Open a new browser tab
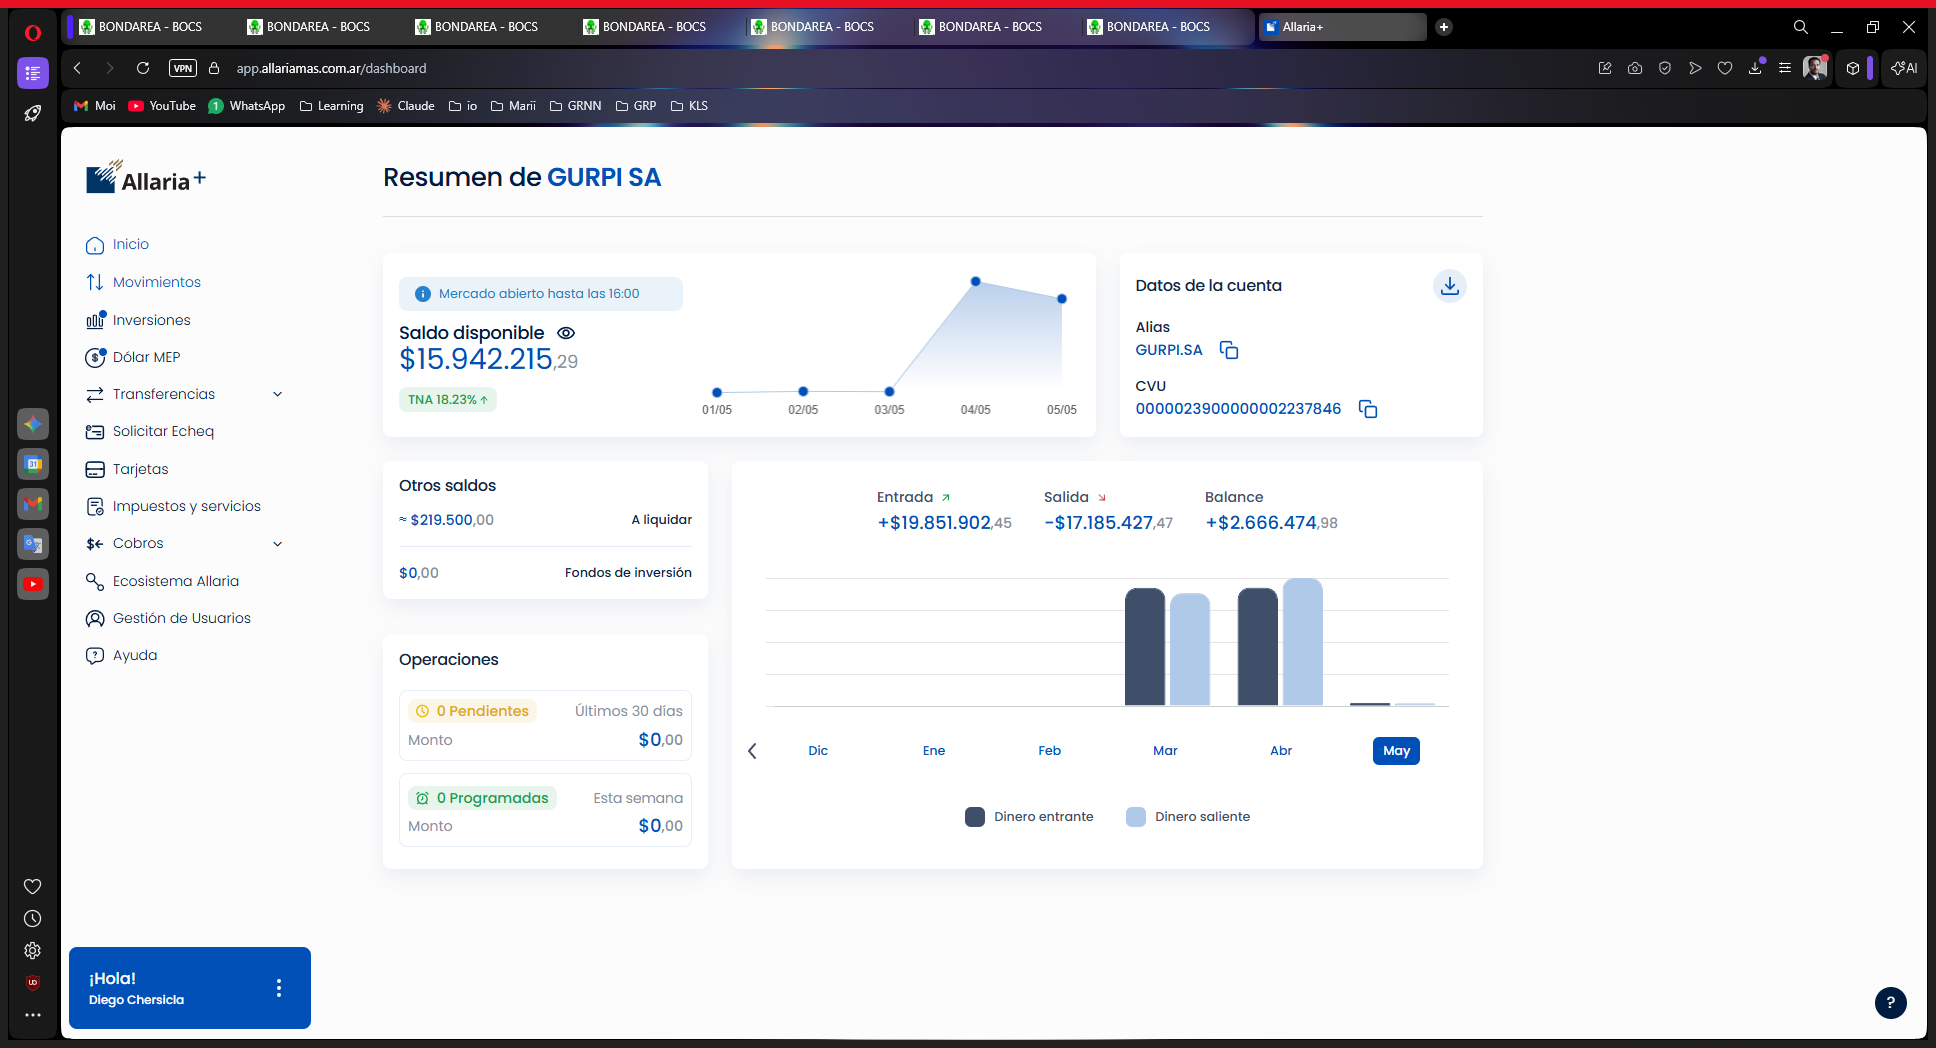Viewport: 1936px width, 1048px height. 1444,27
